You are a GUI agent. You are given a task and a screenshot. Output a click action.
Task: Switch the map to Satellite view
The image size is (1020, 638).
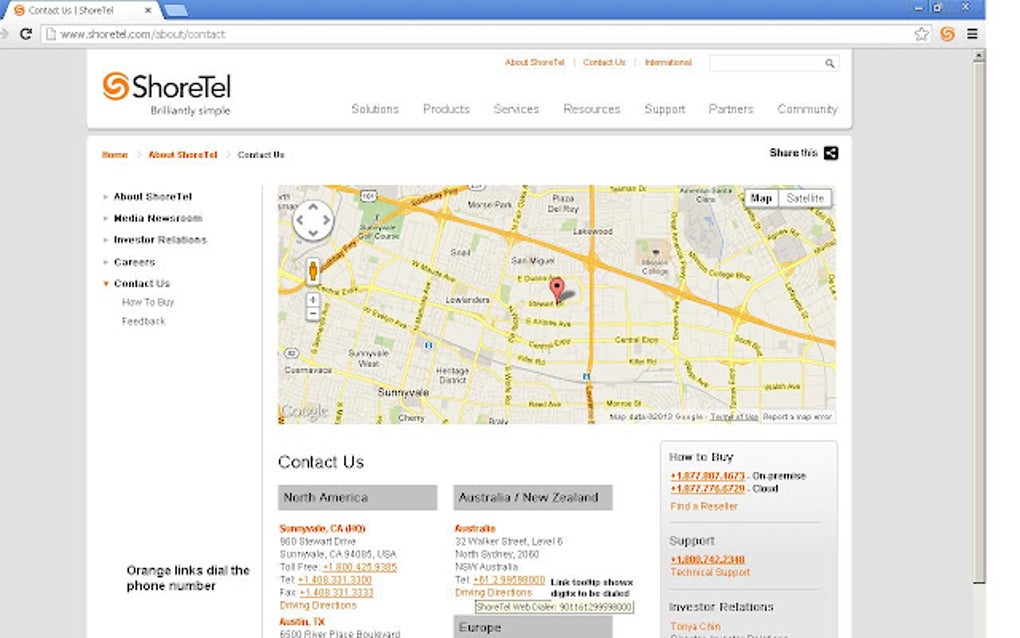806,198
